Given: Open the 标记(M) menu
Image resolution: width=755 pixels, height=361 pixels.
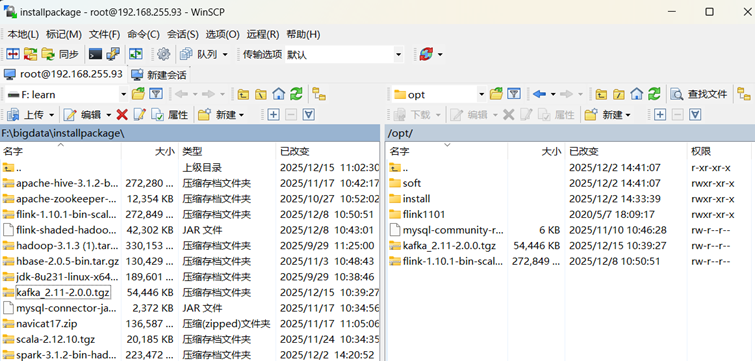Looking at the screenshot, I should [x=64, y=34].
